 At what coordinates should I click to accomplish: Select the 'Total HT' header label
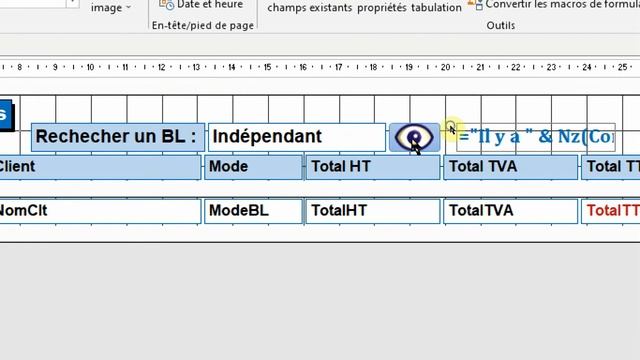[x=373, y=167]
